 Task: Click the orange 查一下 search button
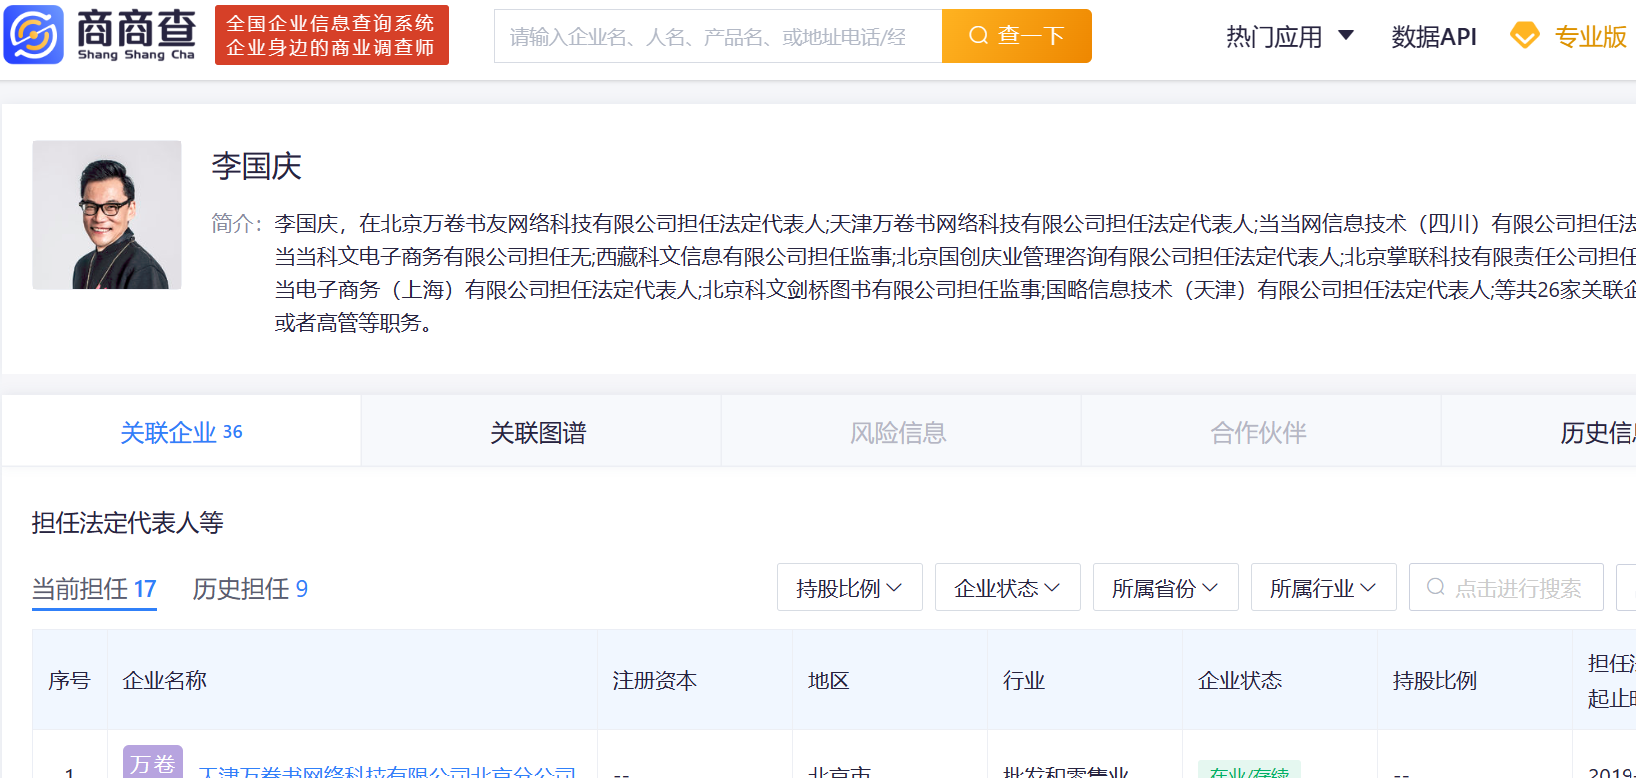click(1016, 36)
